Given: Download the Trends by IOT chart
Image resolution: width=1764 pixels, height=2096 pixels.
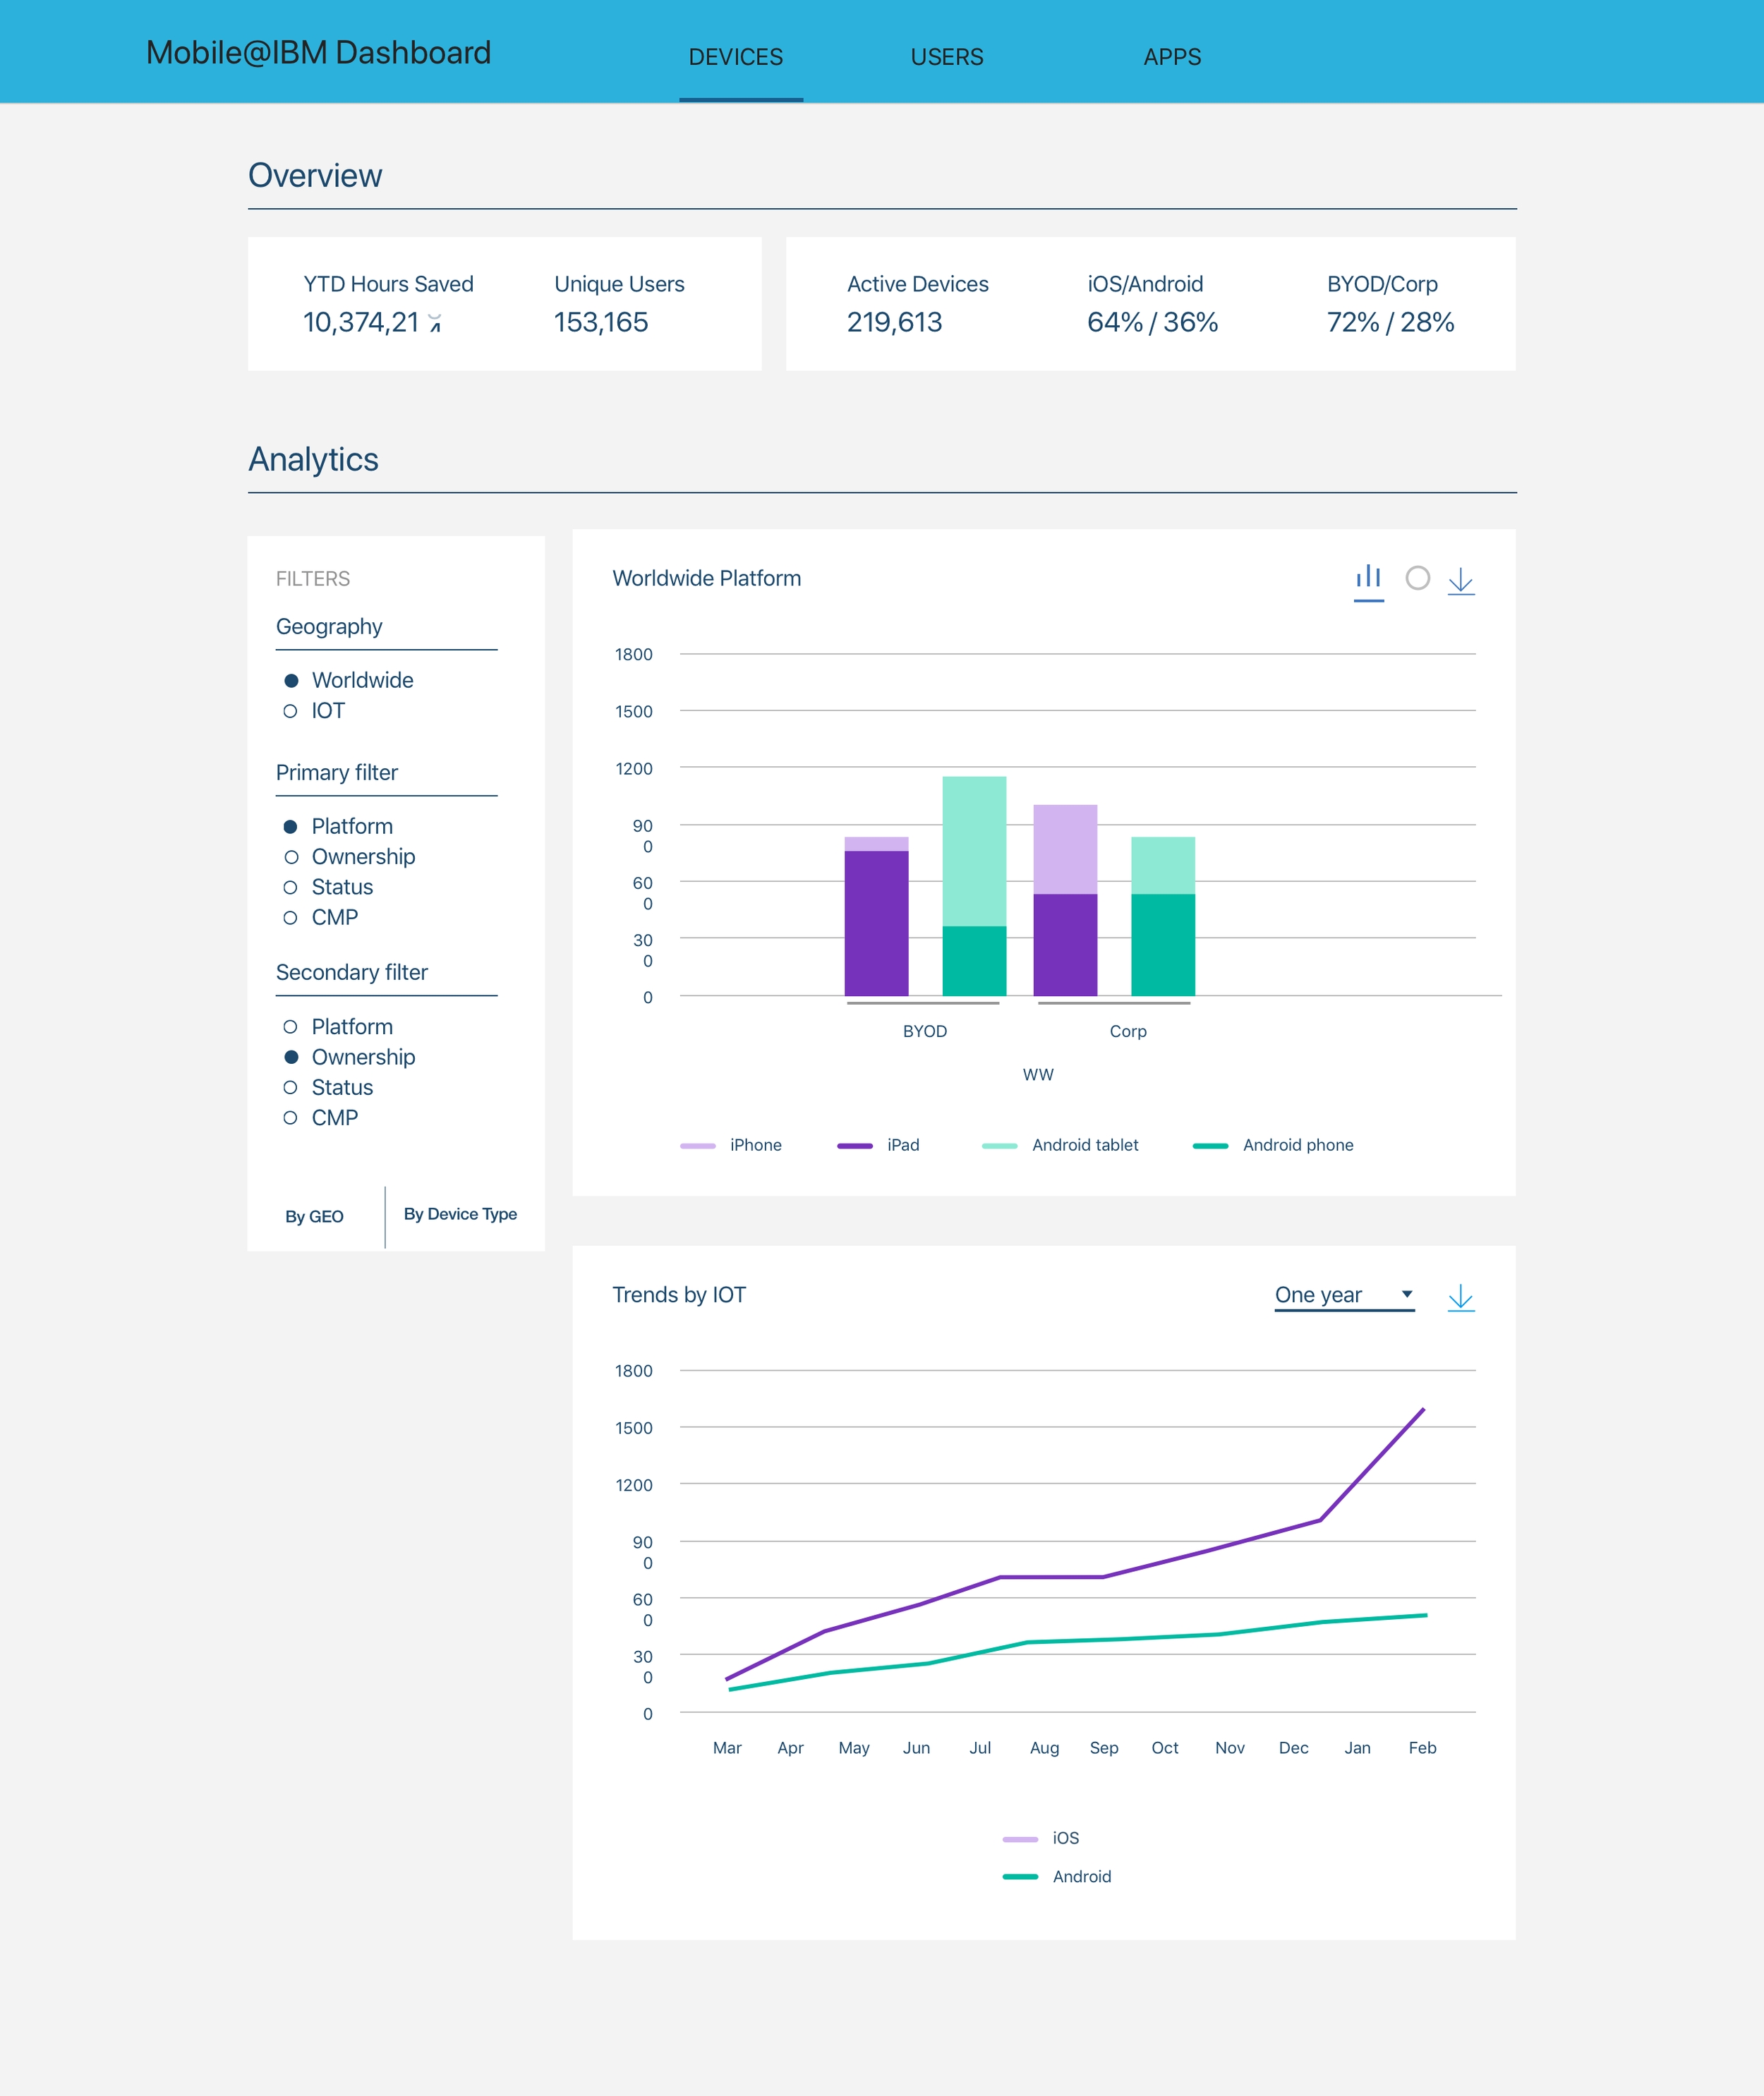Looking at the screenshot, I should pyautogui.click(x=1460, y=1297).
